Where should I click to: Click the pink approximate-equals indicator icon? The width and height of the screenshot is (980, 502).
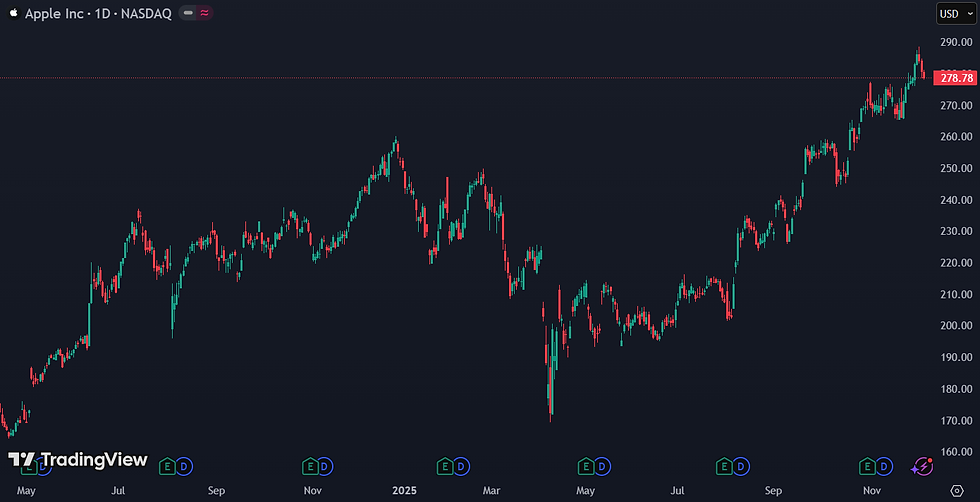pos(204,13)
